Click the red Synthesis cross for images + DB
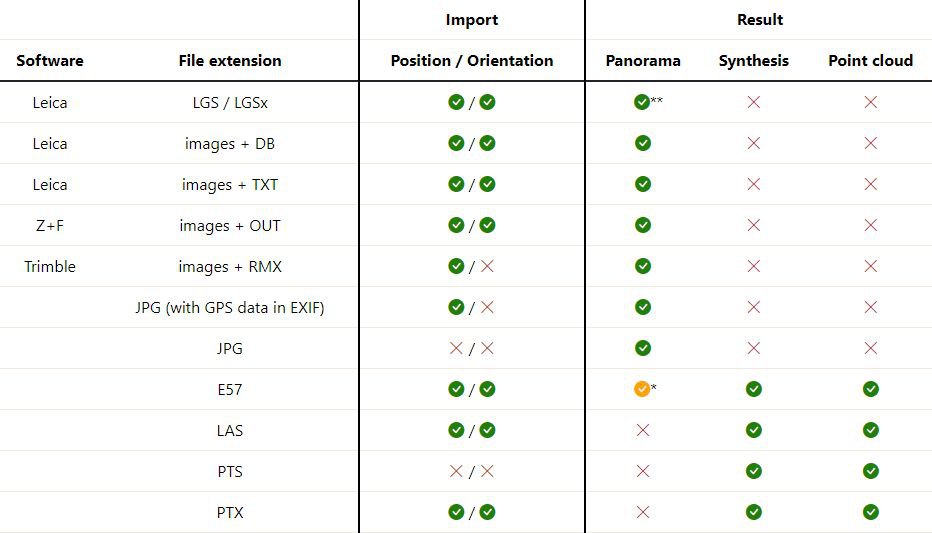This screenshot has height=533, width=932. tap(754, 143)
